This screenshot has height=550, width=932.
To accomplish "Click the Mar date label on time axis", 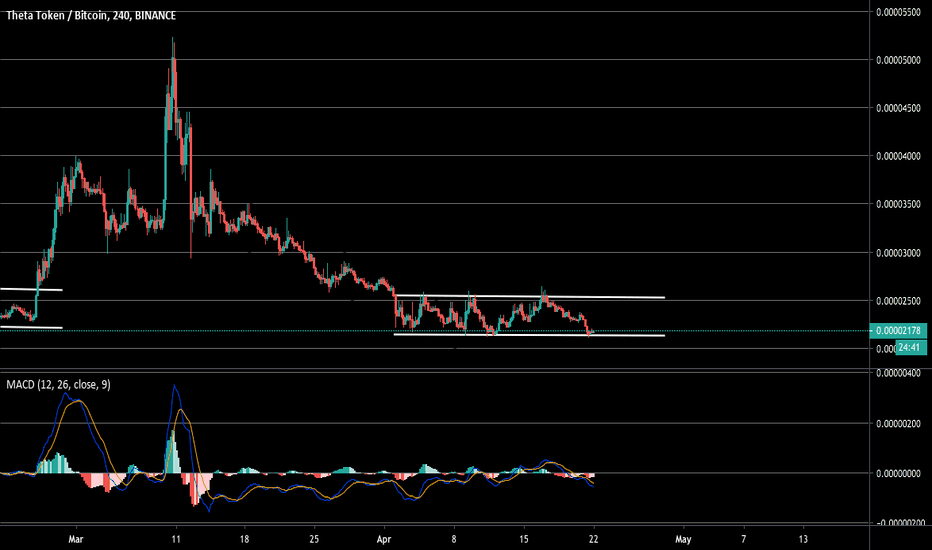I will click(x=75, y=539).
